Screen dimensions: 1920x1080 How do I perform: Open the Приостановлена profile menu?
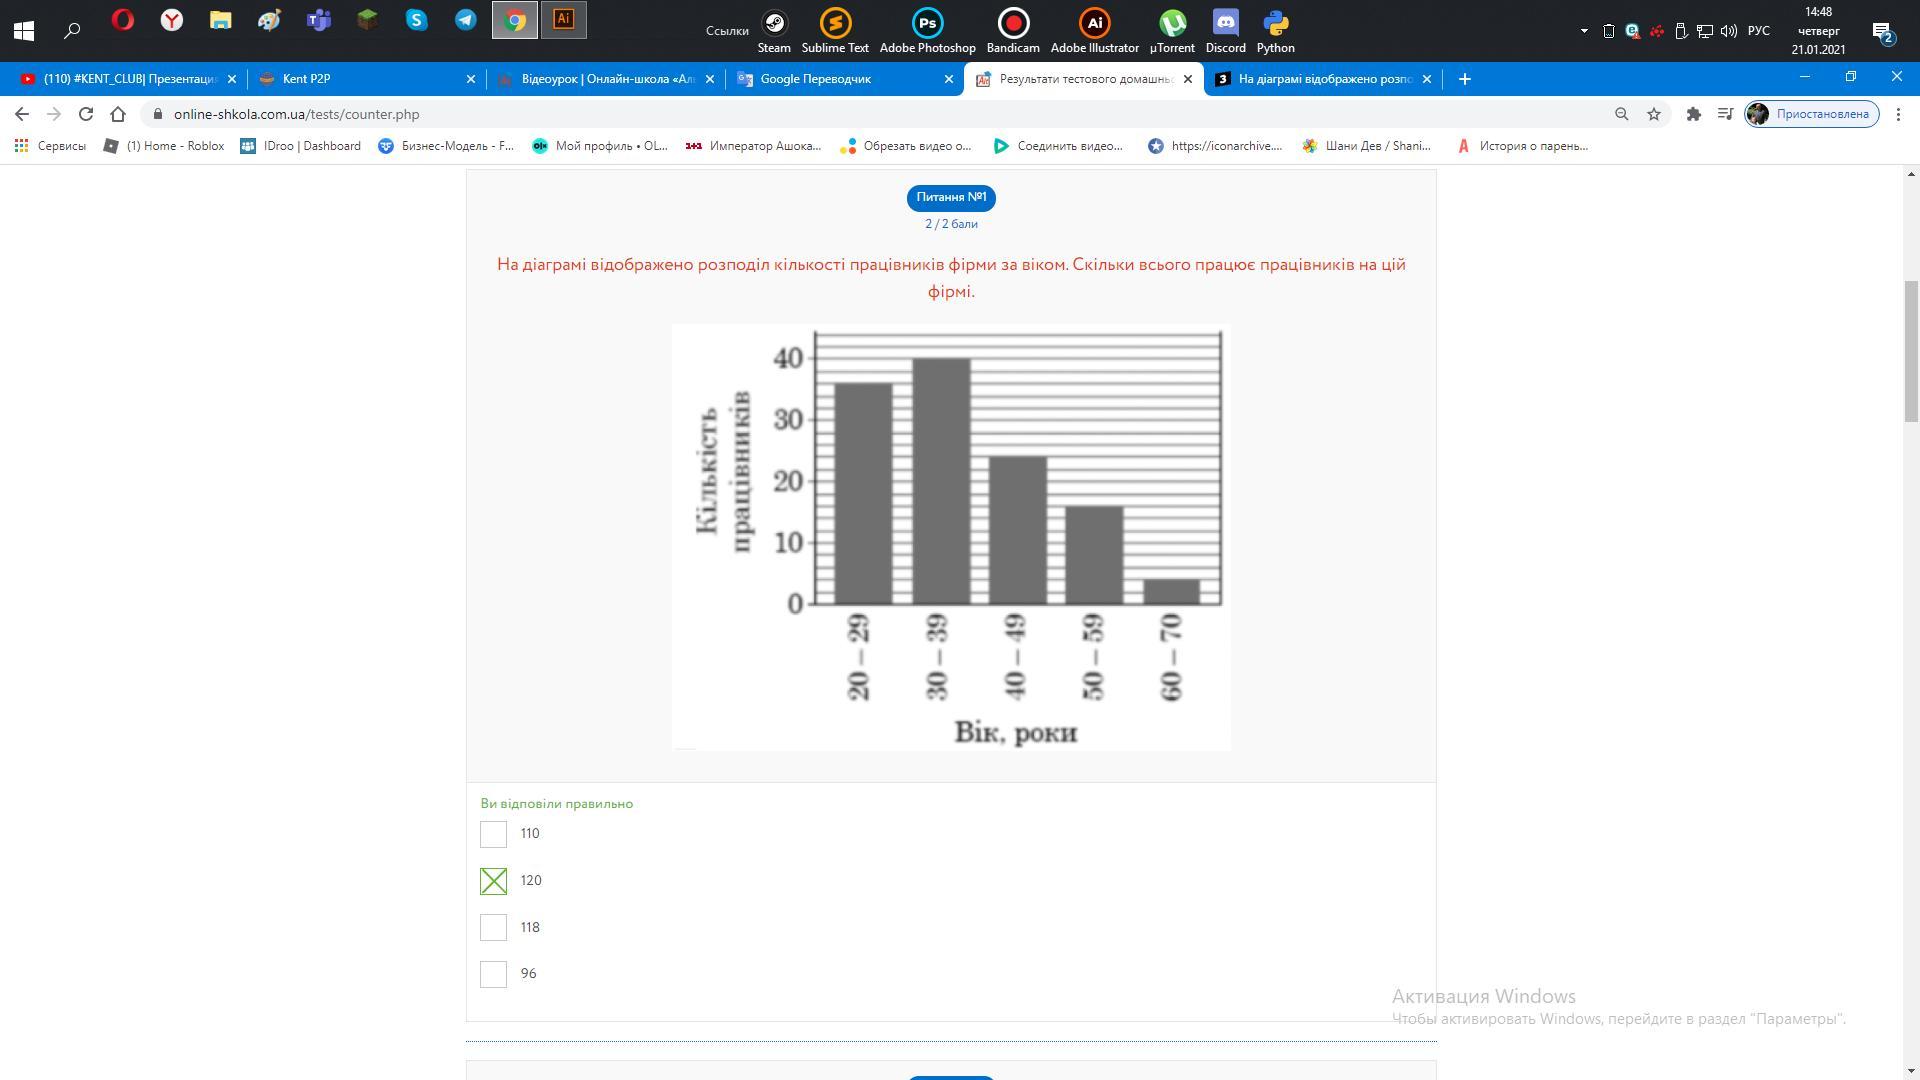point(1811,114)
